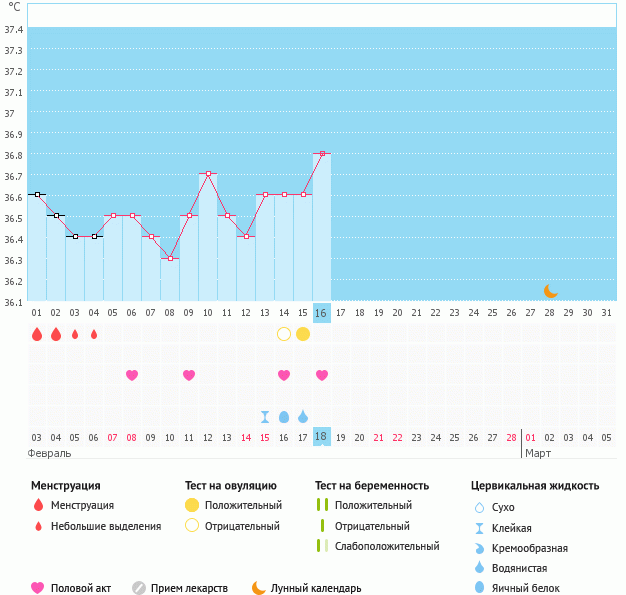Viewport: 626px width, 595px height.
Task: Click the Цервикальная жидкость legend heading
Action: point(535,485)
